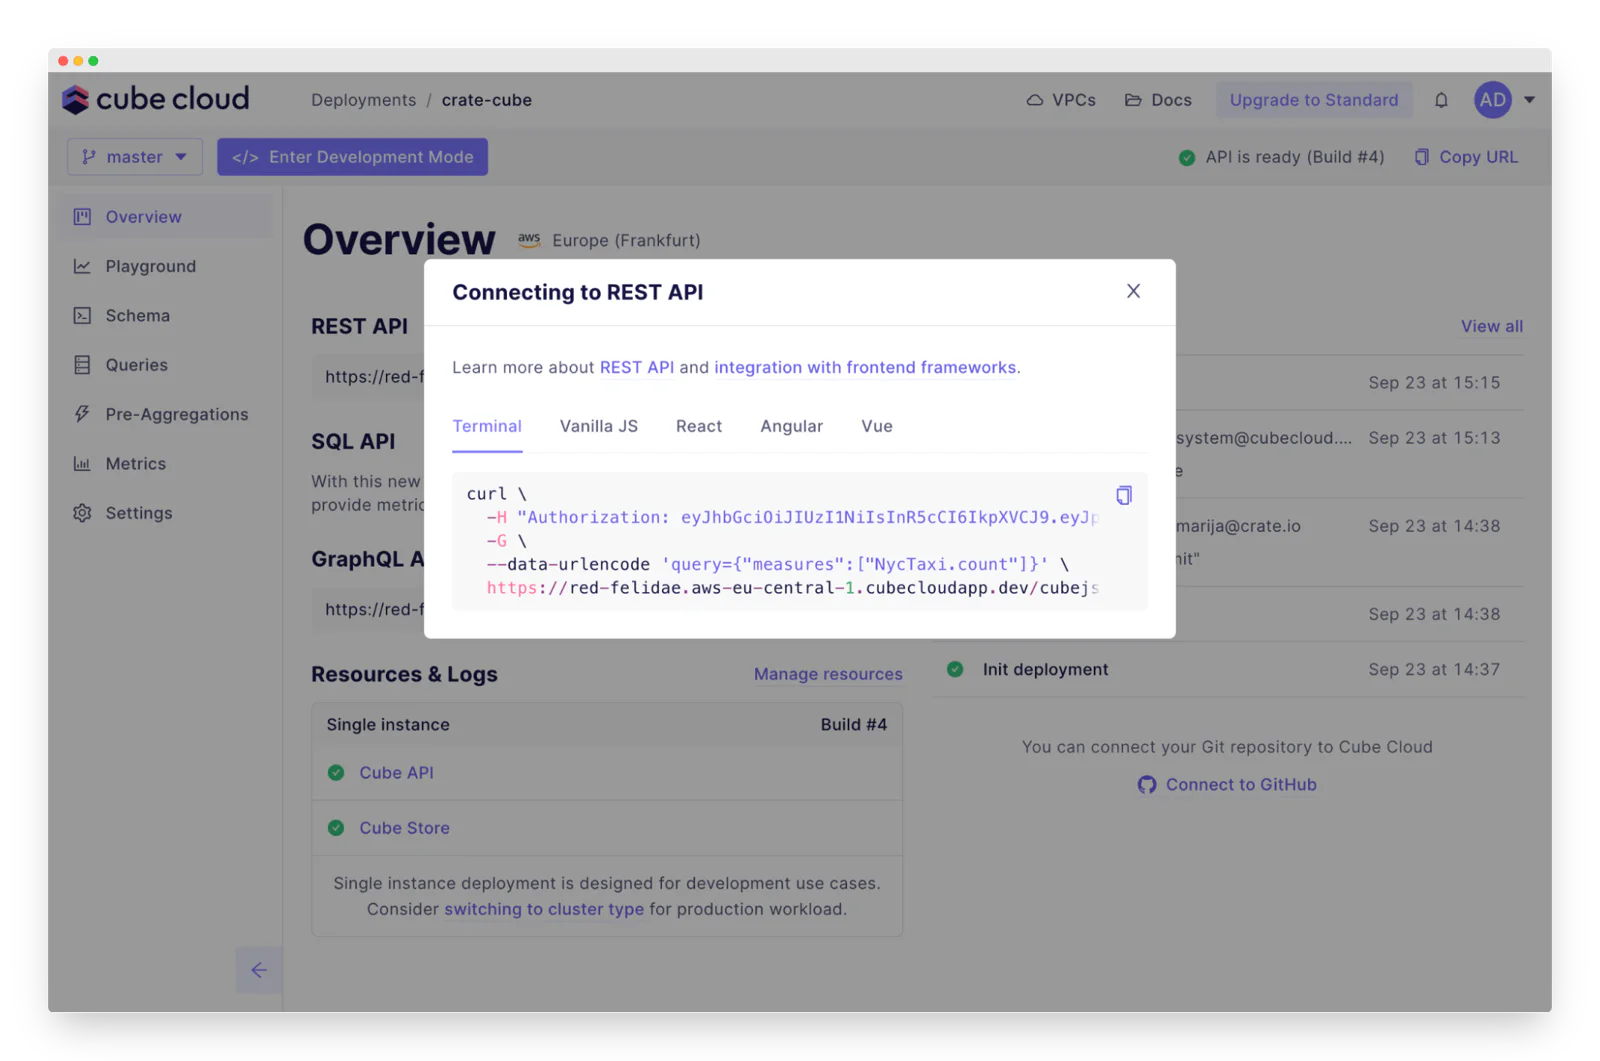The height and width of the screenshot is (1061, 1600).
Task: Click the AWS logo near region
Action: click(x=529, y=240)
